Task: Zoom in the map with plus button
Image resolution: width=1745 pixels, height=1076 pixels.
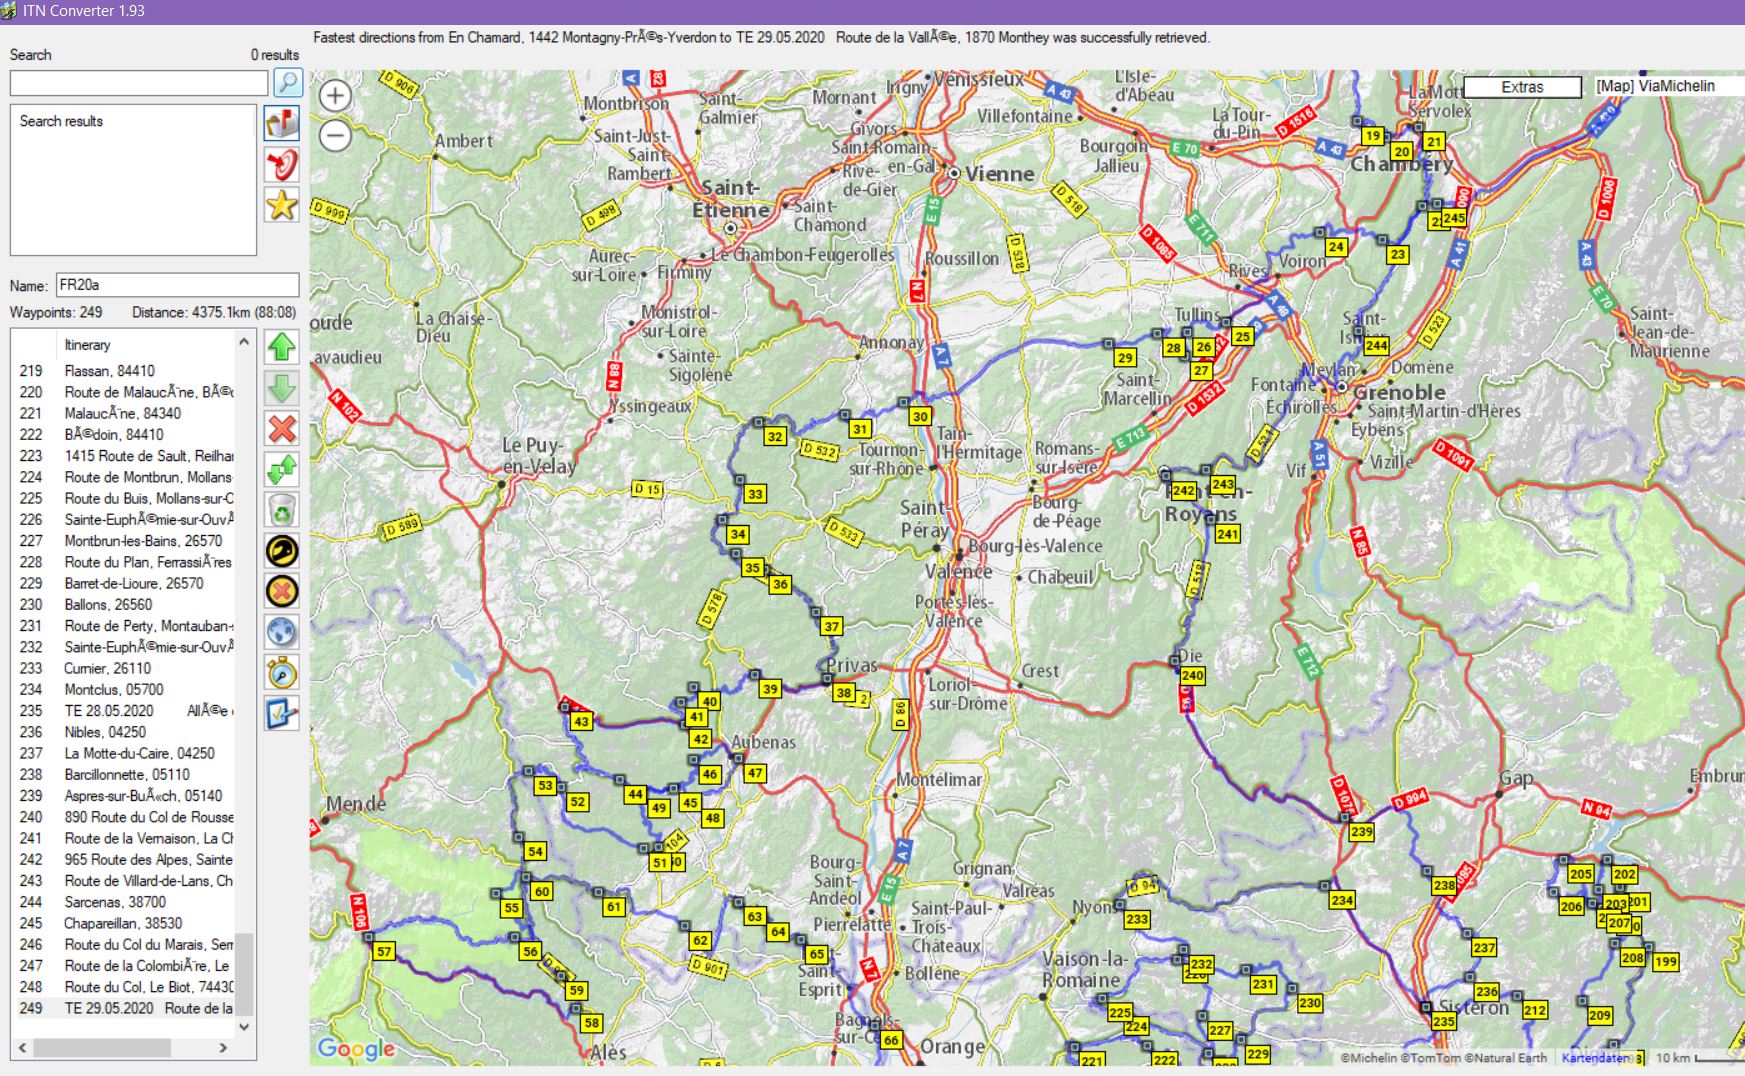Action: coord(335,96)
